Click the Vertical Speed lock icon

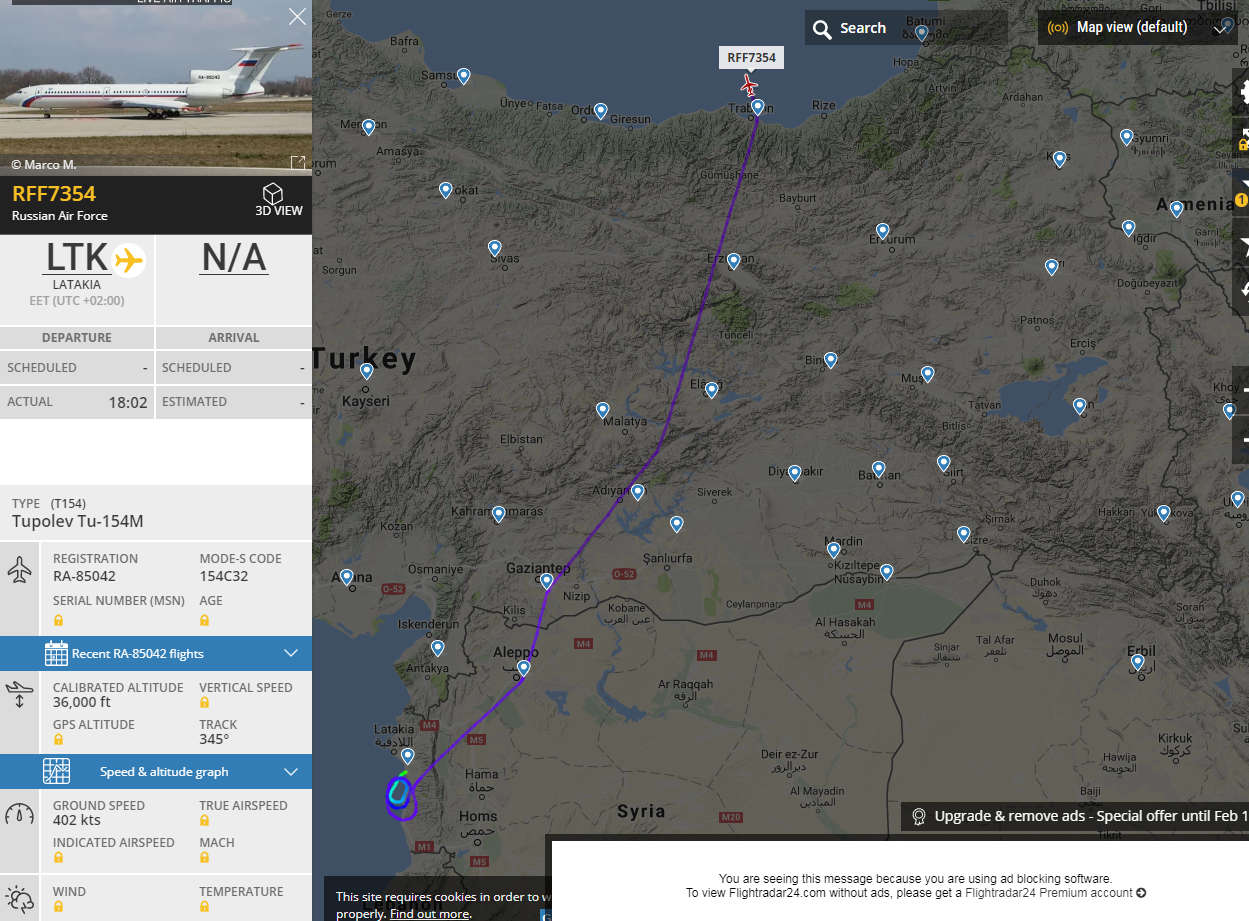(204, 702)
